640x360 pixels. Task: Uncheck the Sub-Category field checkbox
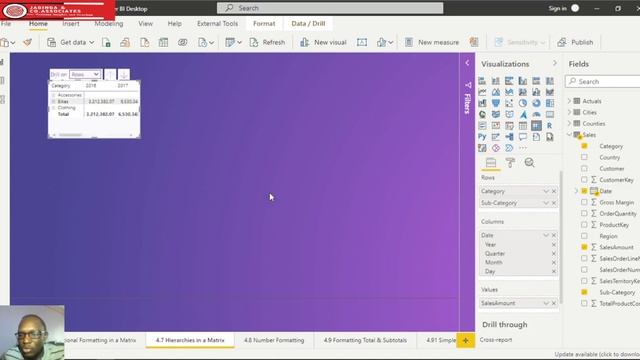584,292
